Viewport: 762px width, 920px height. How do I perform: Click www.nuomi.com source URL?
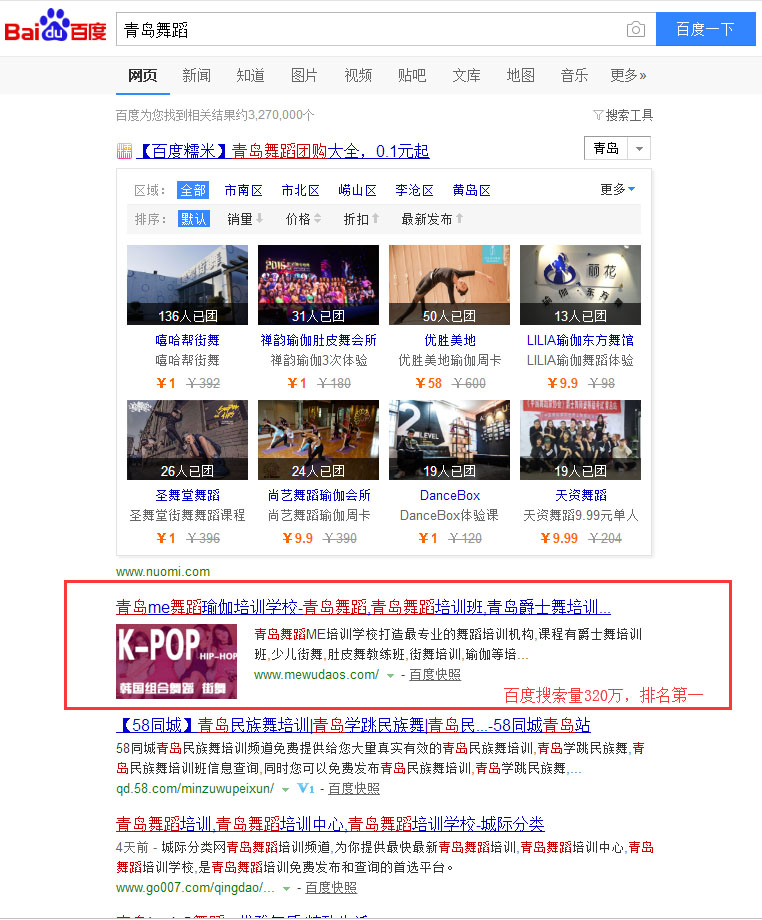[x=163, y=571]
